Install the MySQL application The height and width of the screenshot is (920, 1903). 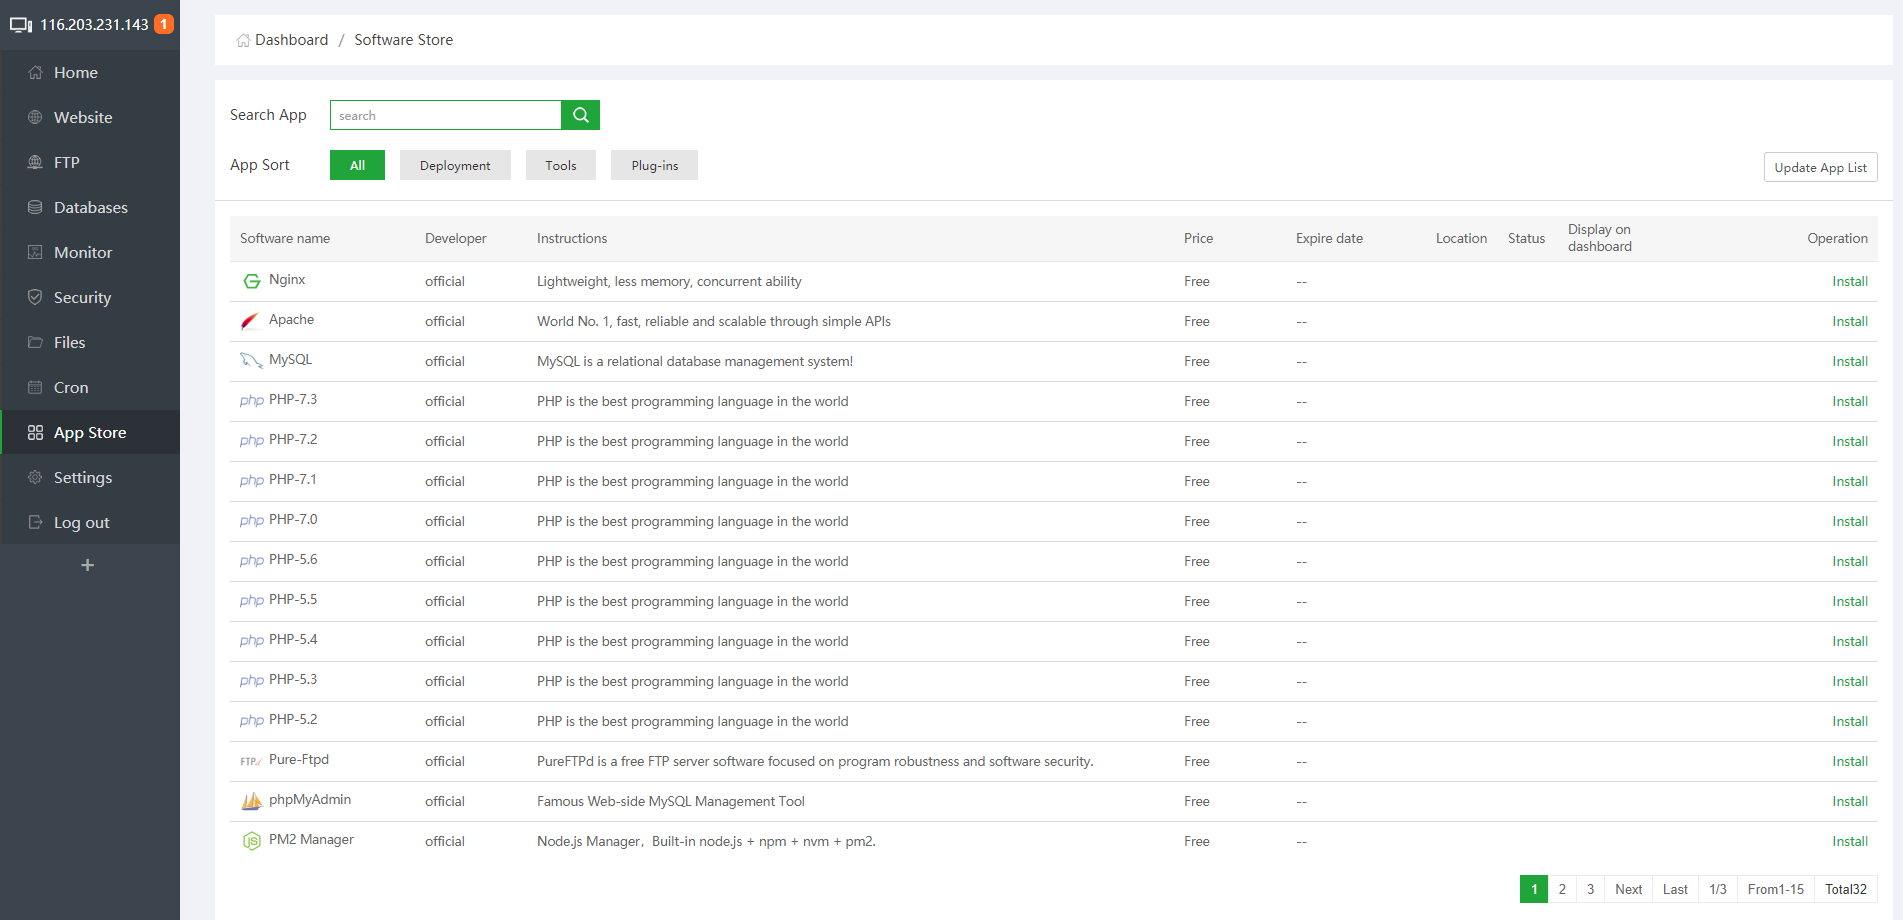coord(1849,362)
